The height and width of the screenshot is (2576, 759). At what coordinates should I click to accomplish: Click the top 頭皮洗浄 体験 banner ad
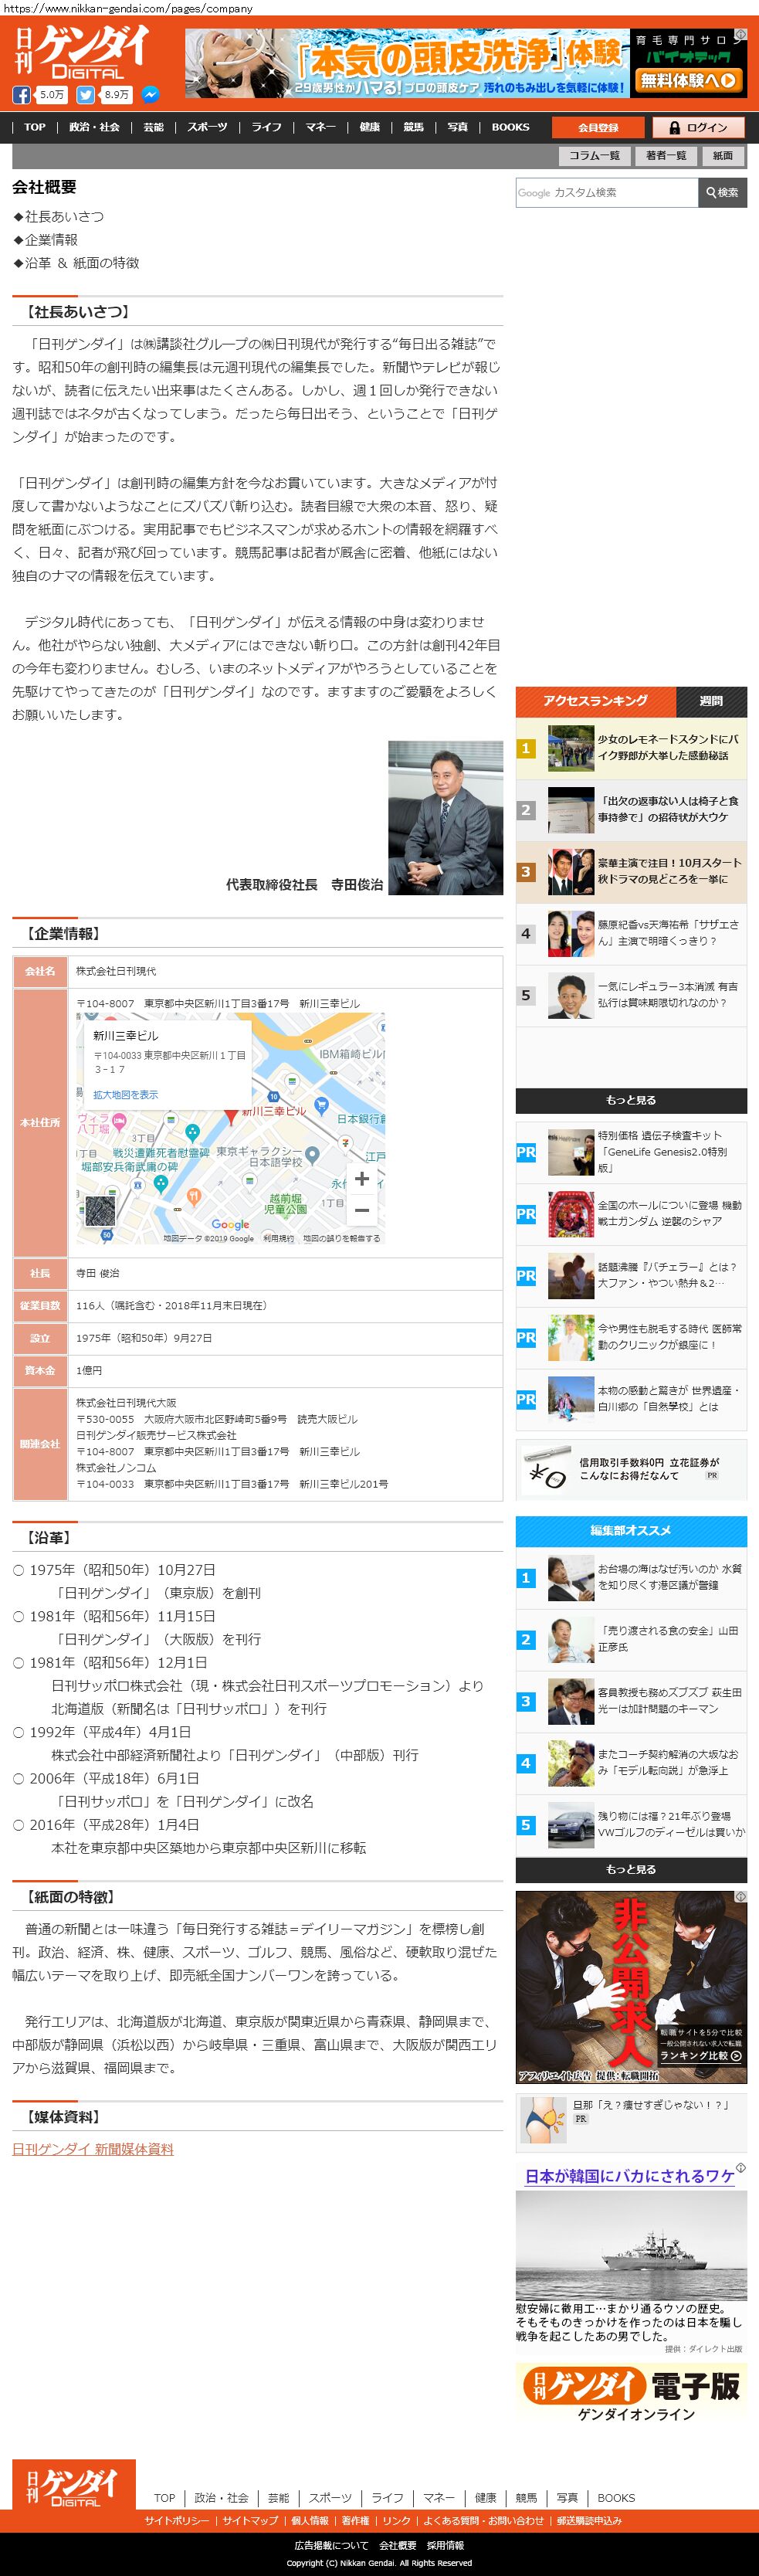coord(466,63)
